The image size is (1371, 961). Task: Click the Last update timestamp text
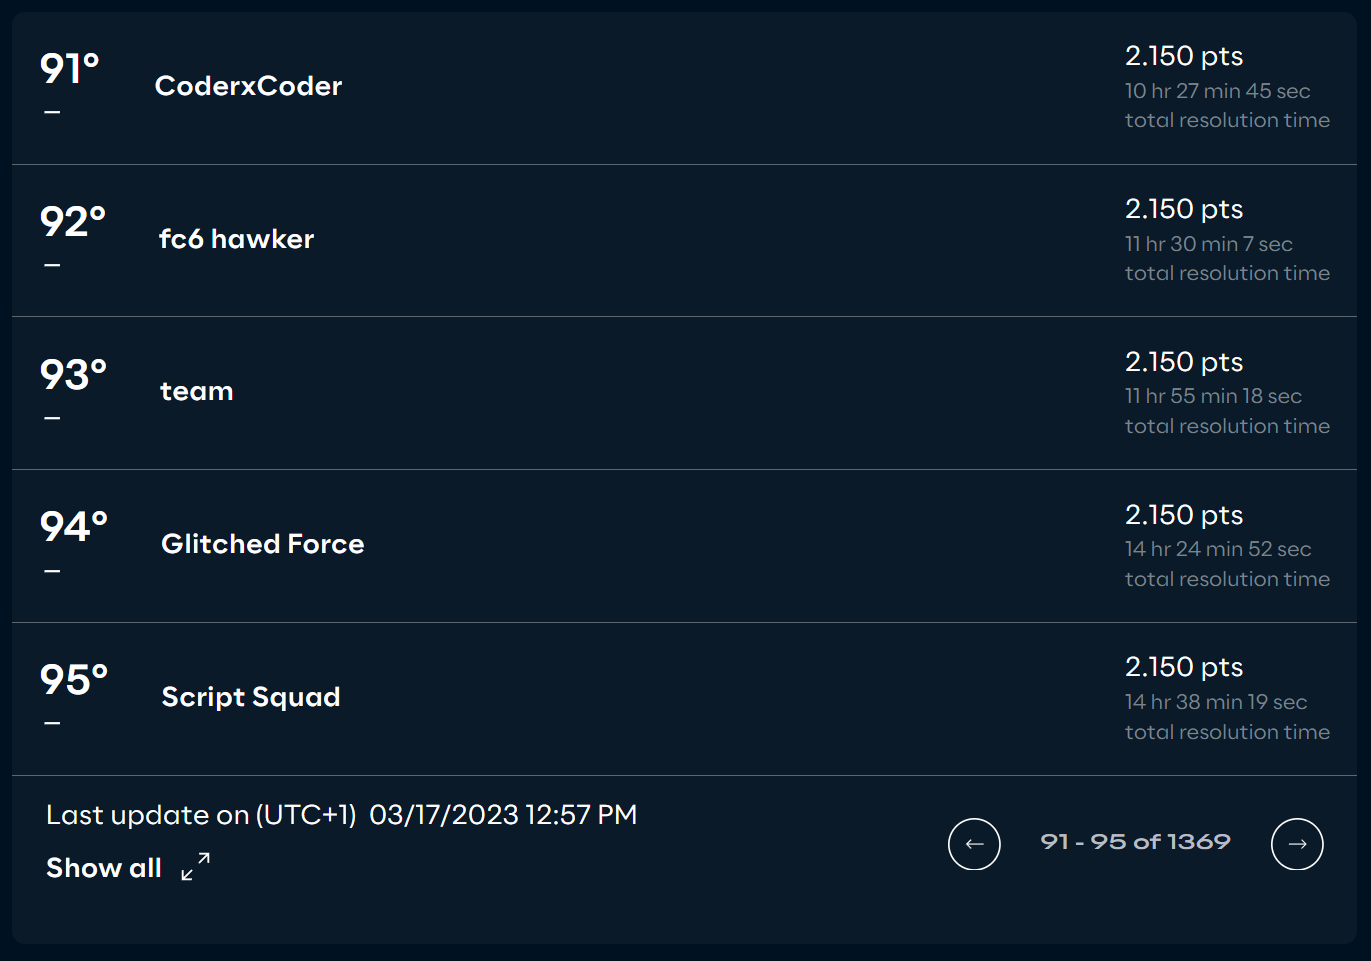pyautogui.click(x=342, y=815)
